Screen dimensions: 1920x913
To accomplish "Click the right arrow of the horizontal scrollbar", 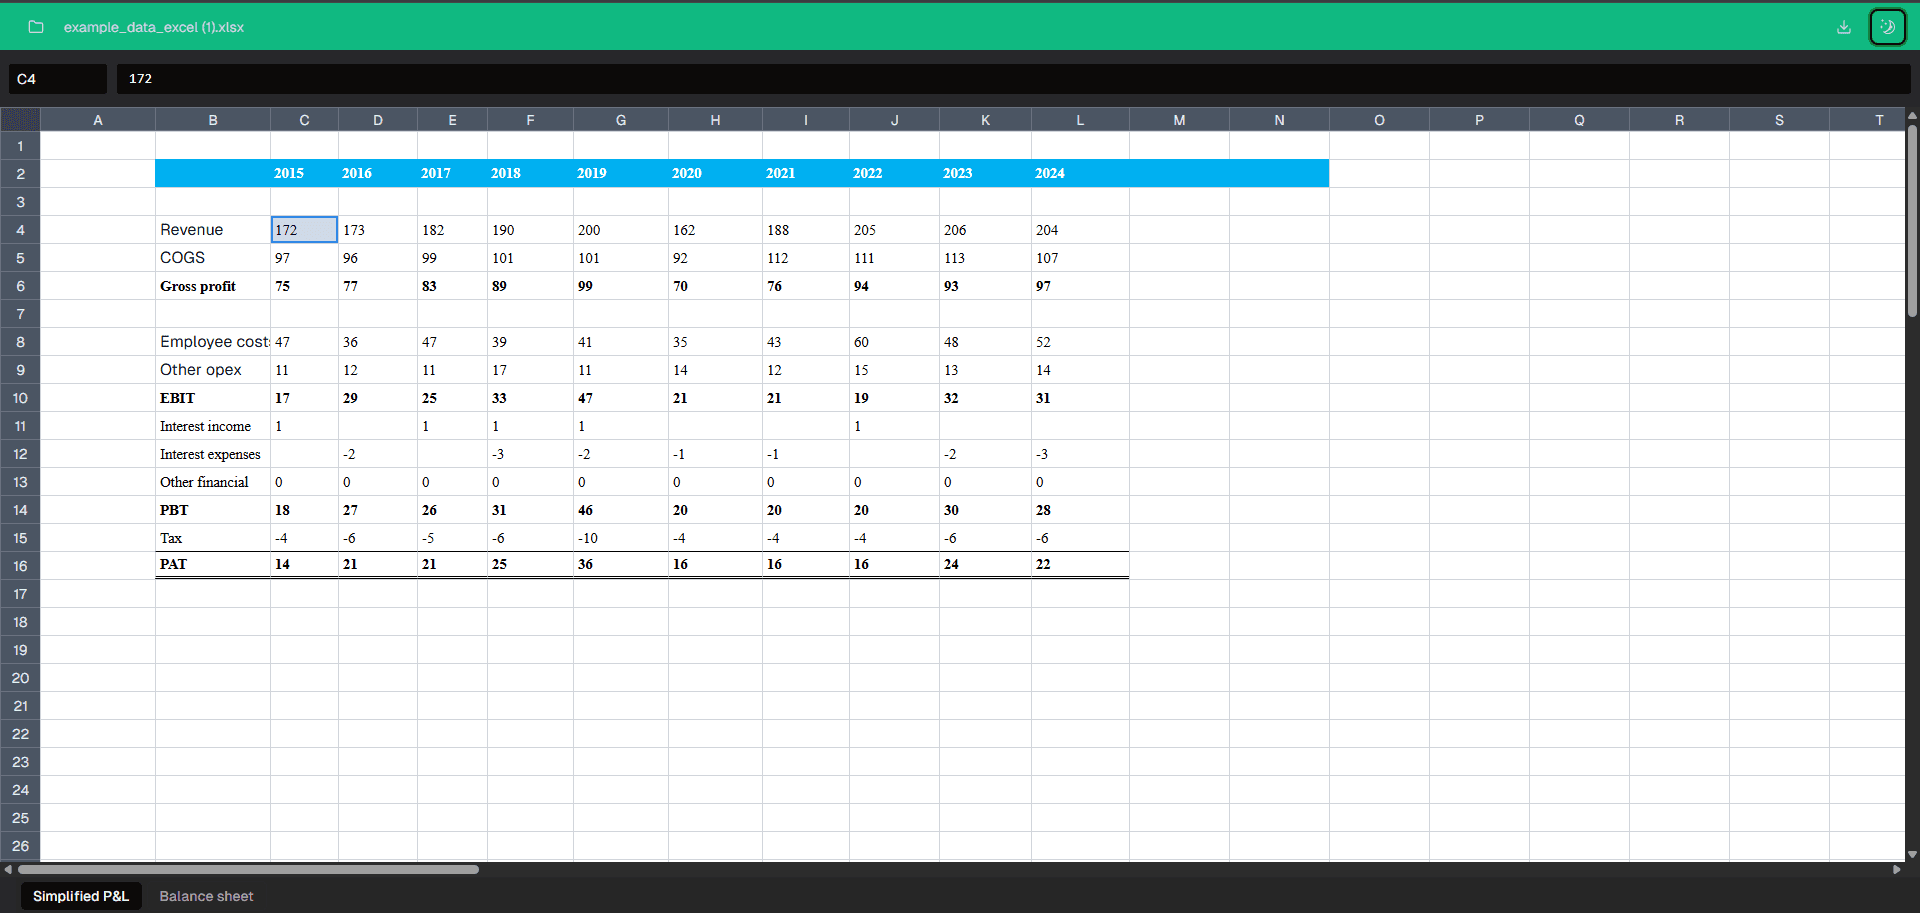I will (1896, 869).
